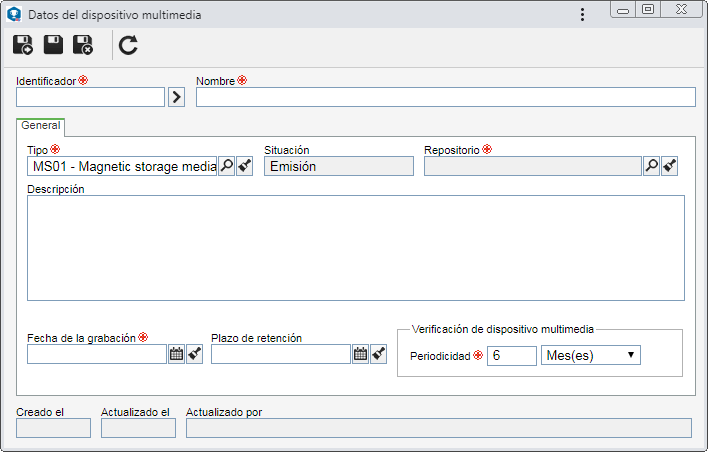This screenshot has width=708, height=452.
Task: Click the Save and Exit icon
Action: point(83,45)
